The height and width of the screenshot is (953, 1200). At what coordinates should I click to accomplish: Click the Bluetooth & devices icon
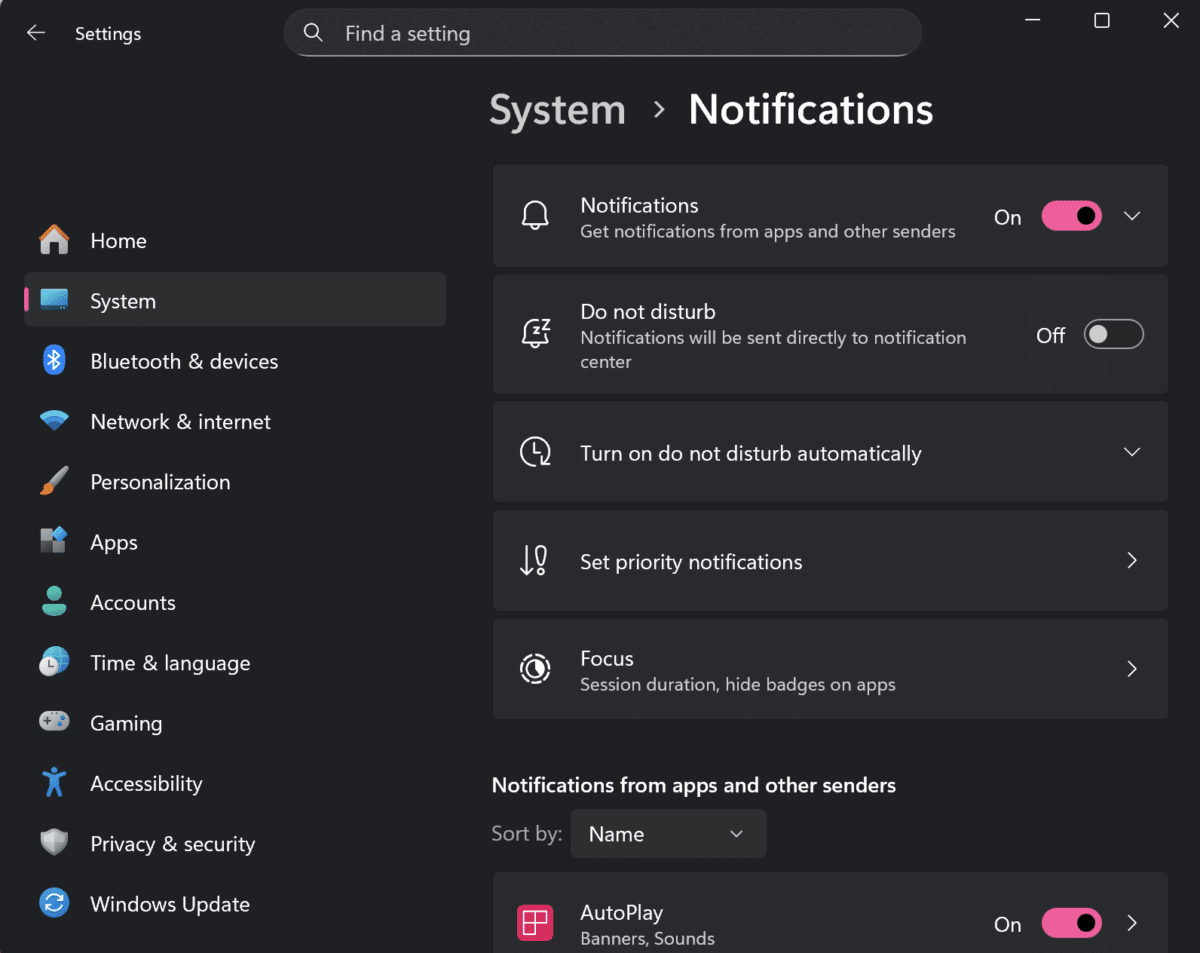[54, 361]
